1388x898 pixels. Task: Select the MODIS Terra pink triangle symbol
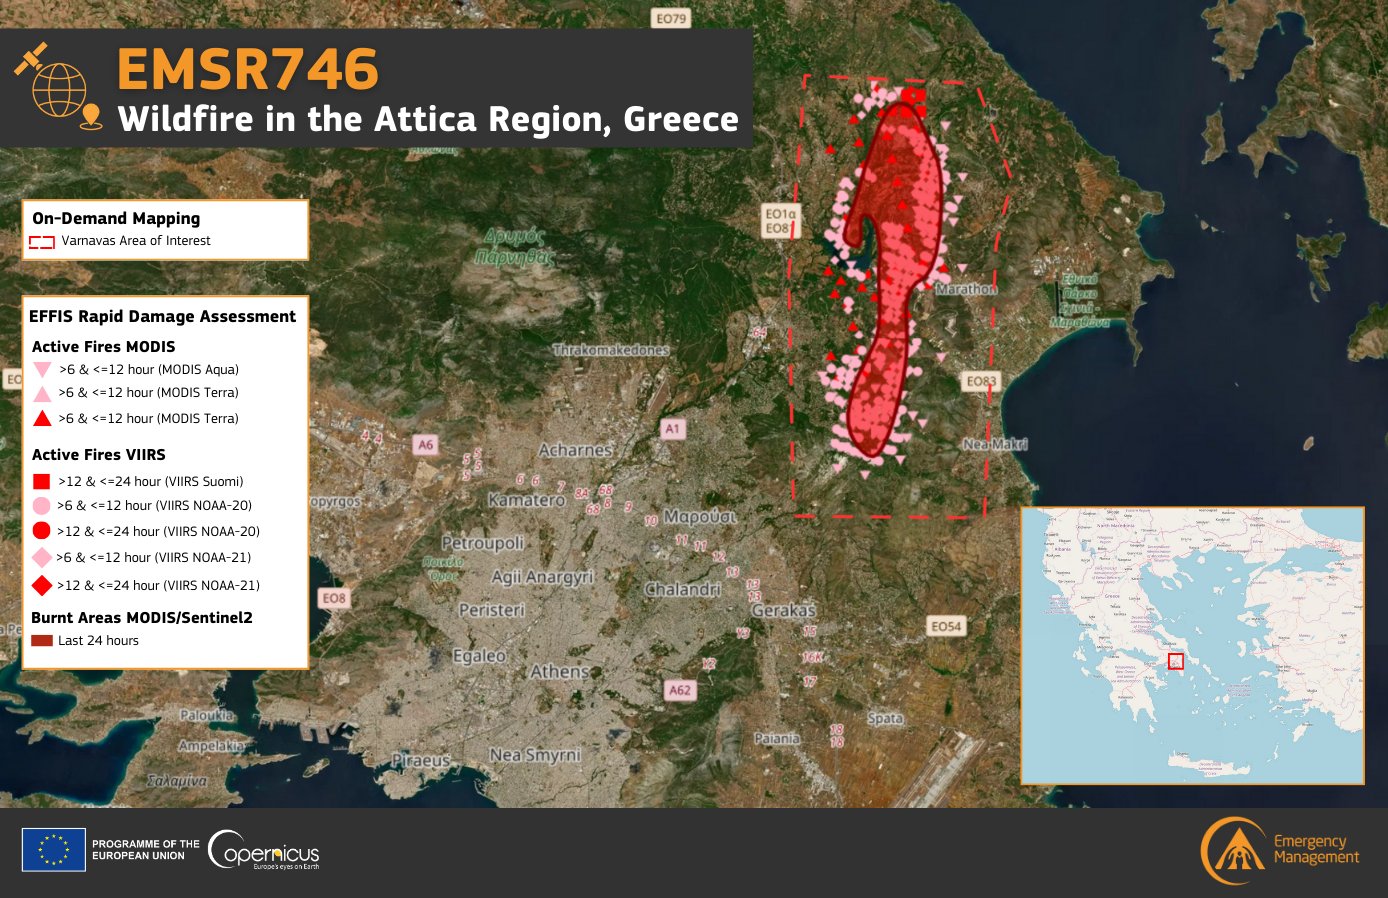[x=41, y=392]
